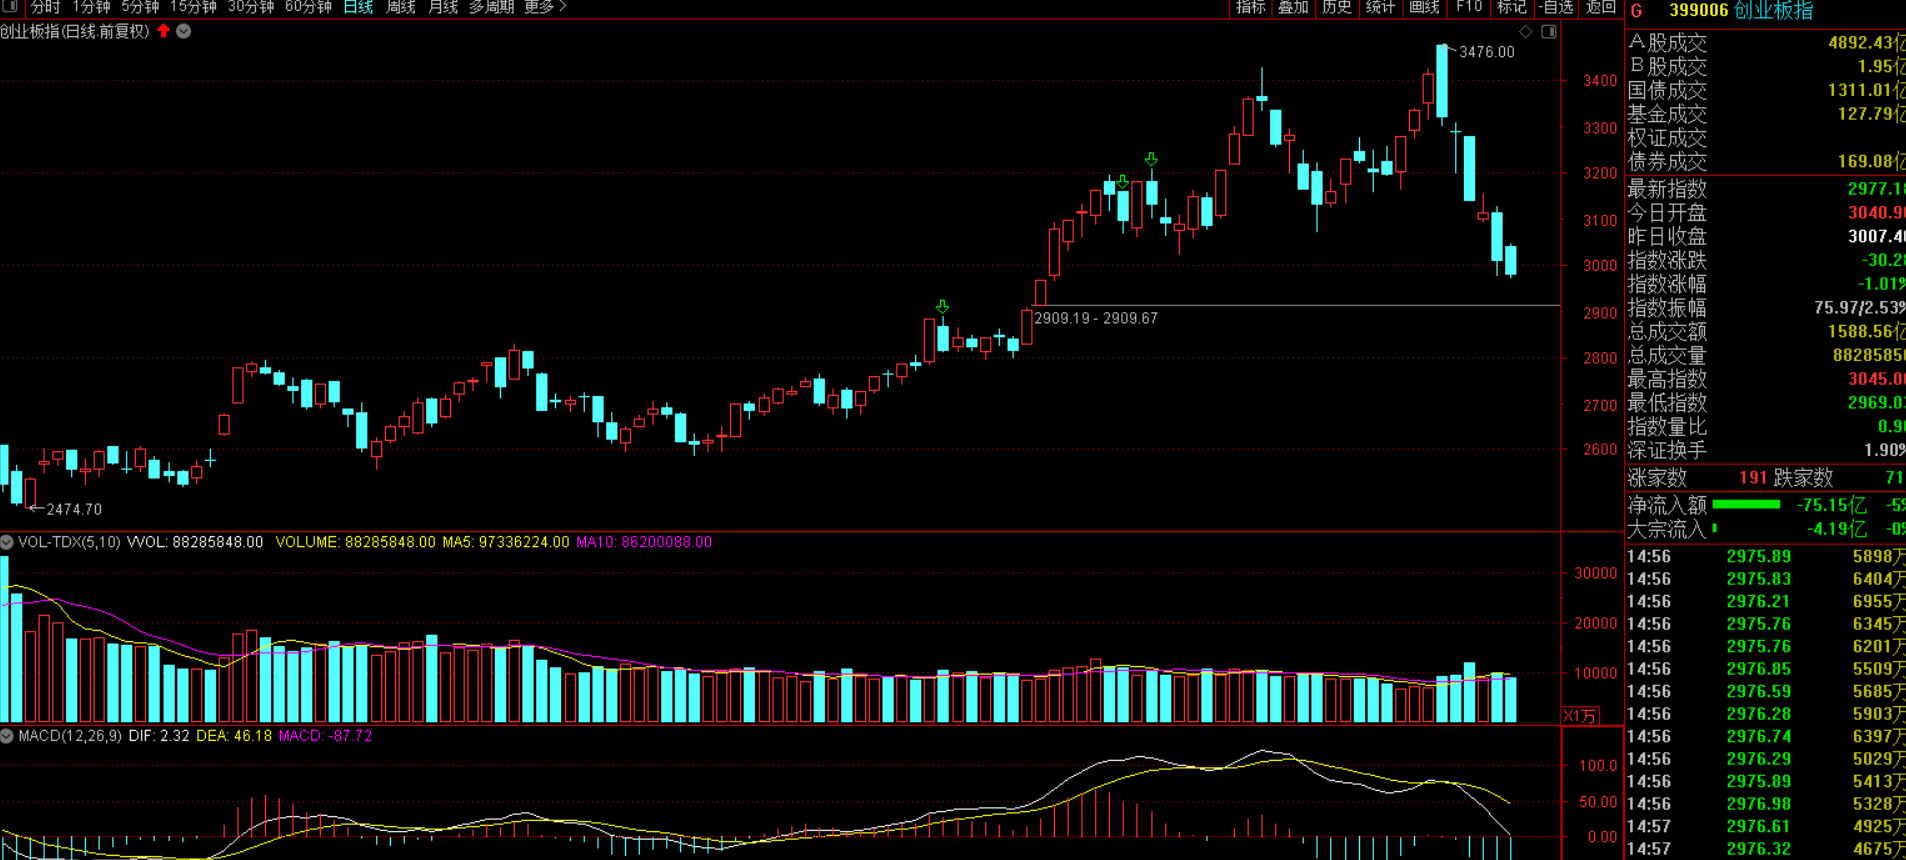The height and width of the screenshot is (860, 1906).
Task: Click the MA5: 97336224.00 label
Action: click(x=506, y=542)
